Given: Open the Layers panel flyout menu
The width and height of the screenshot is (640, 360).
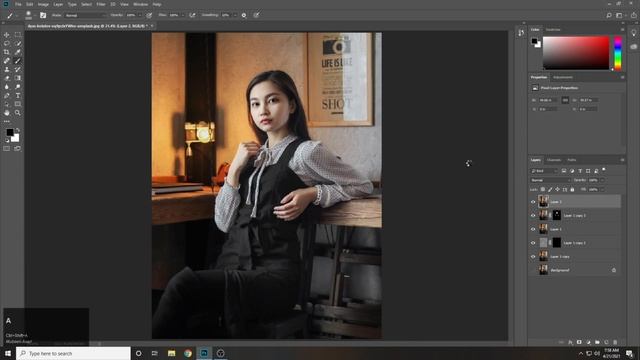Looking at the screenshot, I should tap(622, 160).
